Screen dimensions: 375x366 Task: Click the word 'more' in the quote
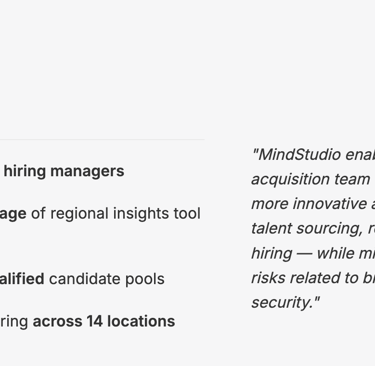coord(269,204)
